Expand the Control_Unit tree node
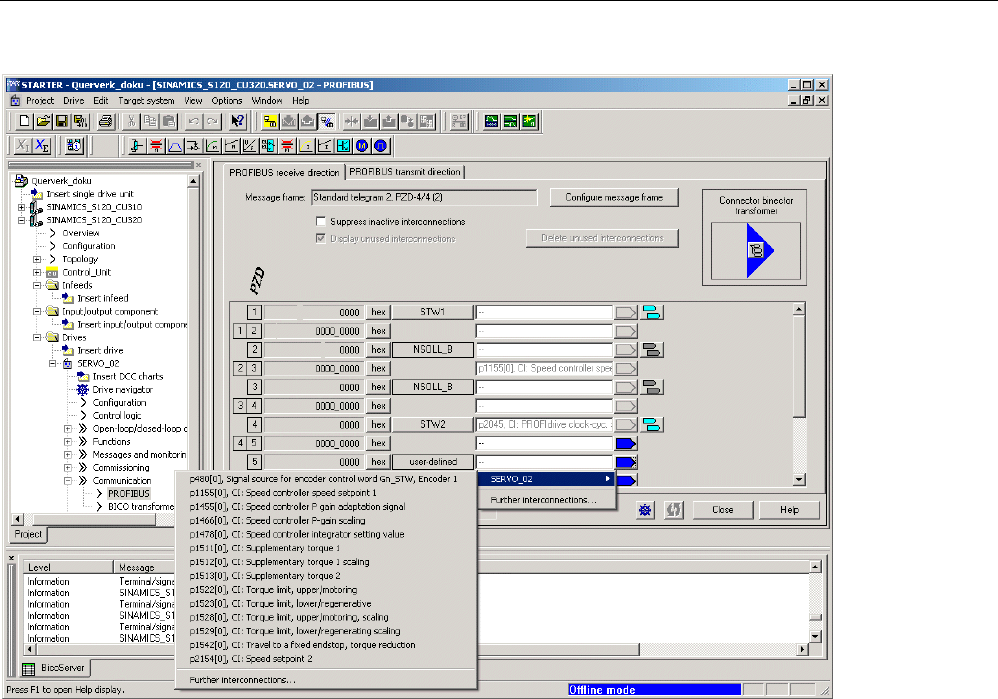 [x=37, y=272]
